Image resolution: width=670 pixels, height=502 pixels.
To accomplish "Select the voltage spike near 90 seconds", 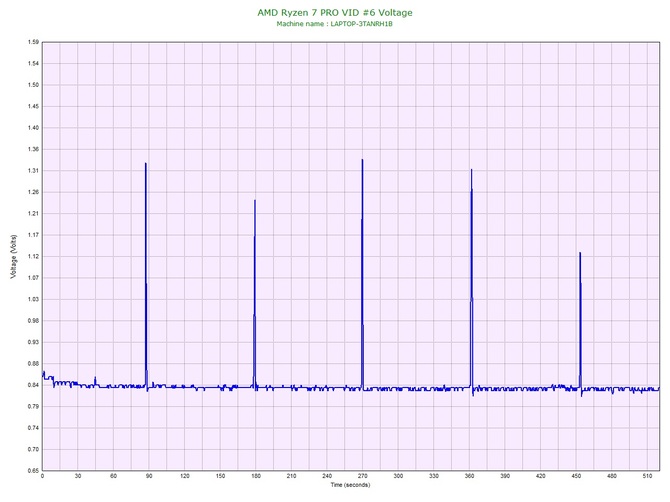I will tap(146, 276).
